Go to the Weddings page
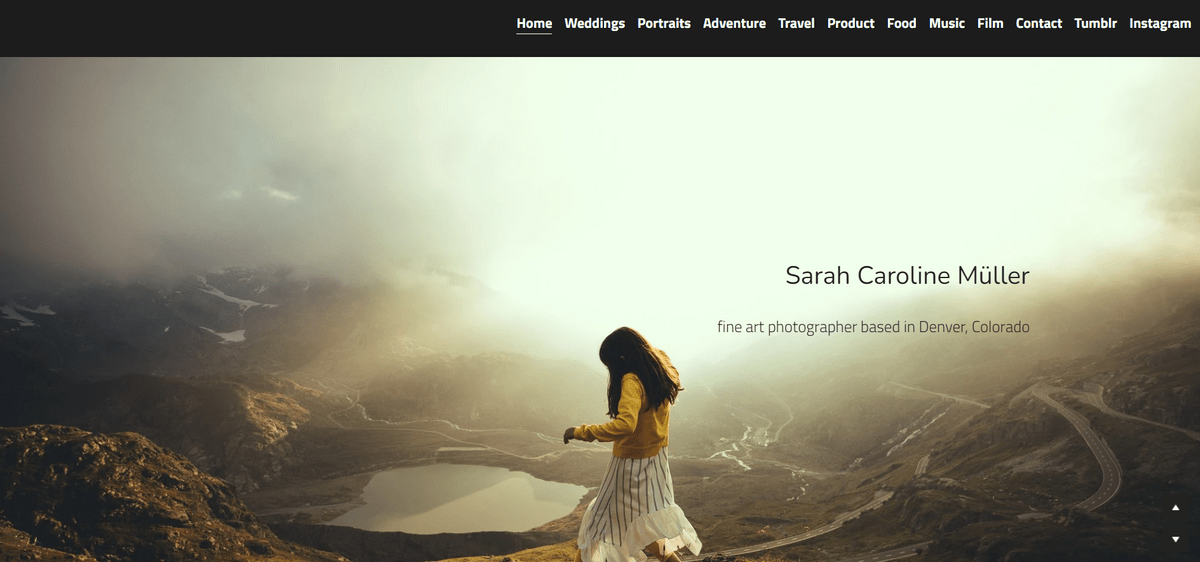Image resolution: width=1200 pixels, height=562 pixels. tap(594, 23)
